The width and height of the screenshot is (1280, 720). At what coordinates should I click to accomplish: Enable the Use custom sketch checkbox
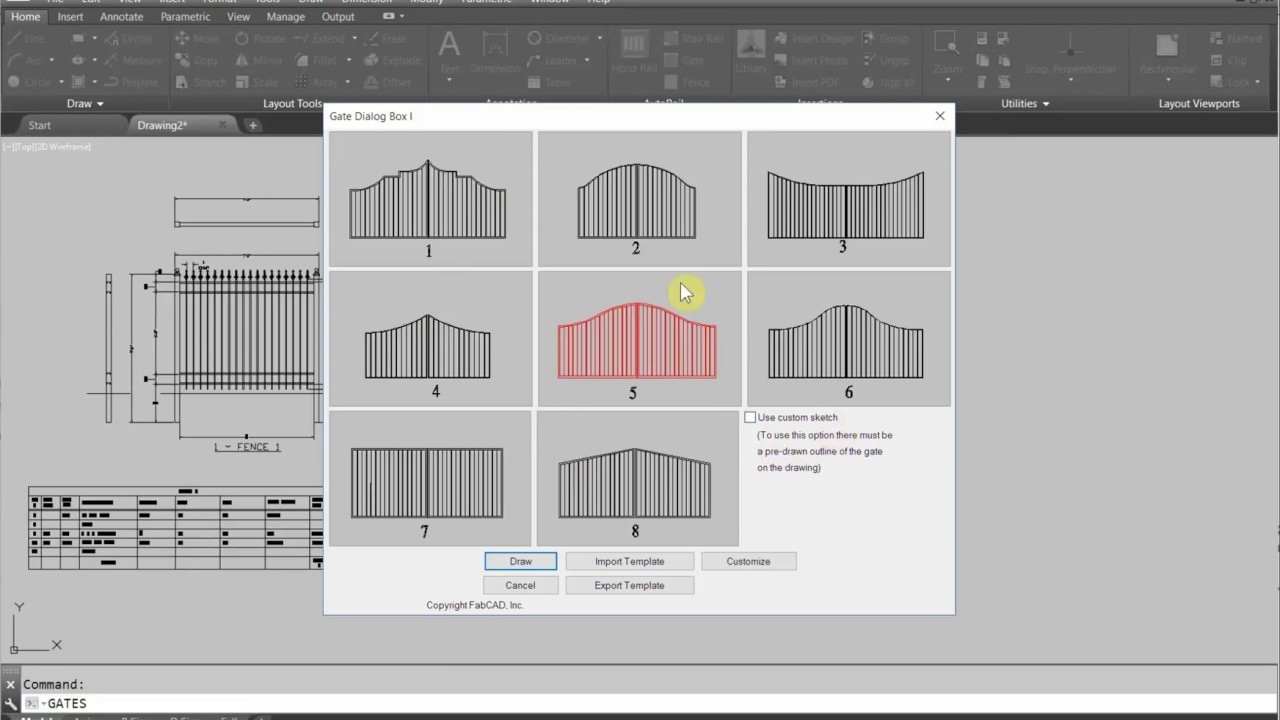(x=750, y=417)
